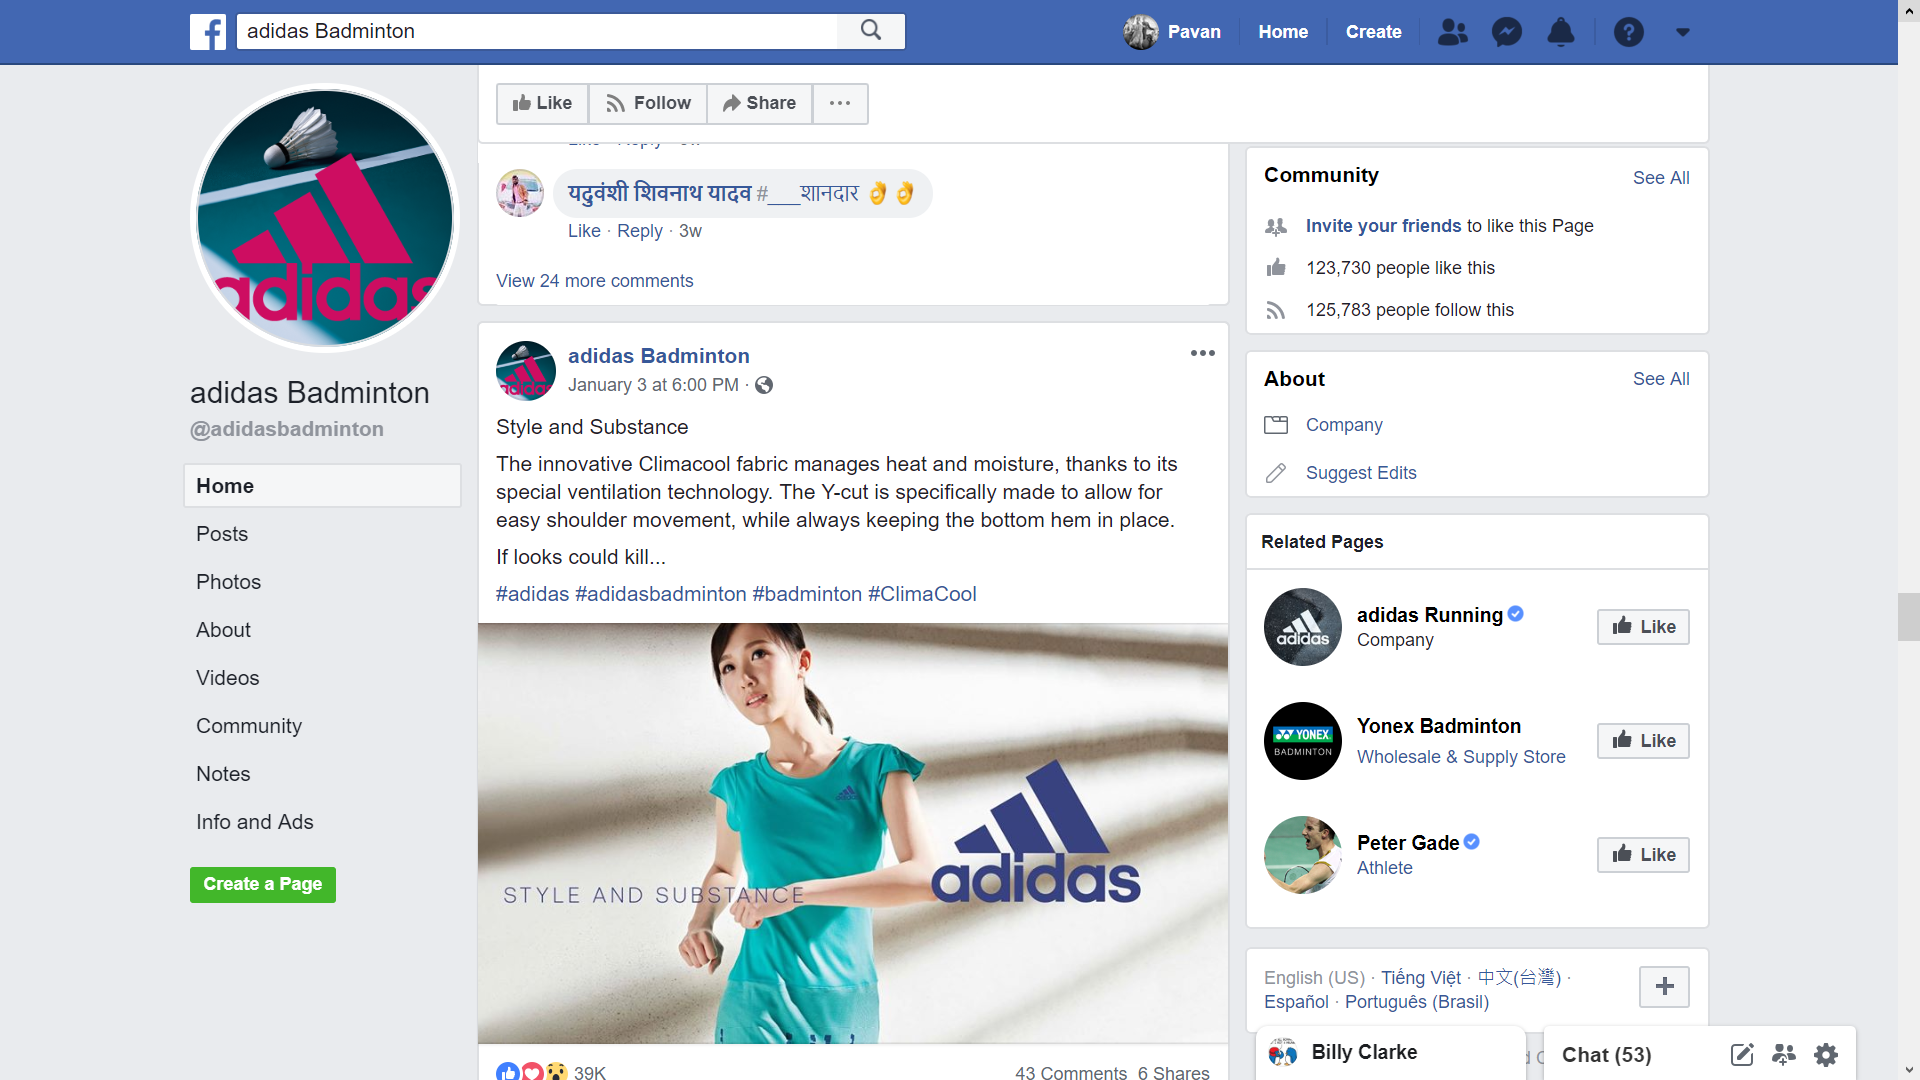
Task: Click the January 3 at 6:00 PM timestamp
Action: click(653, 385)
